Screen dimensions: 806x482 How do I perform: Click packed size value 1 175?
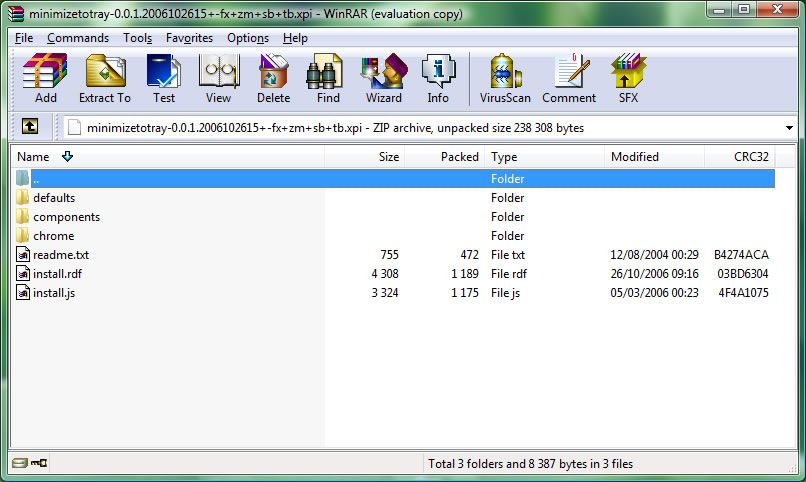(x=465, y=293)
